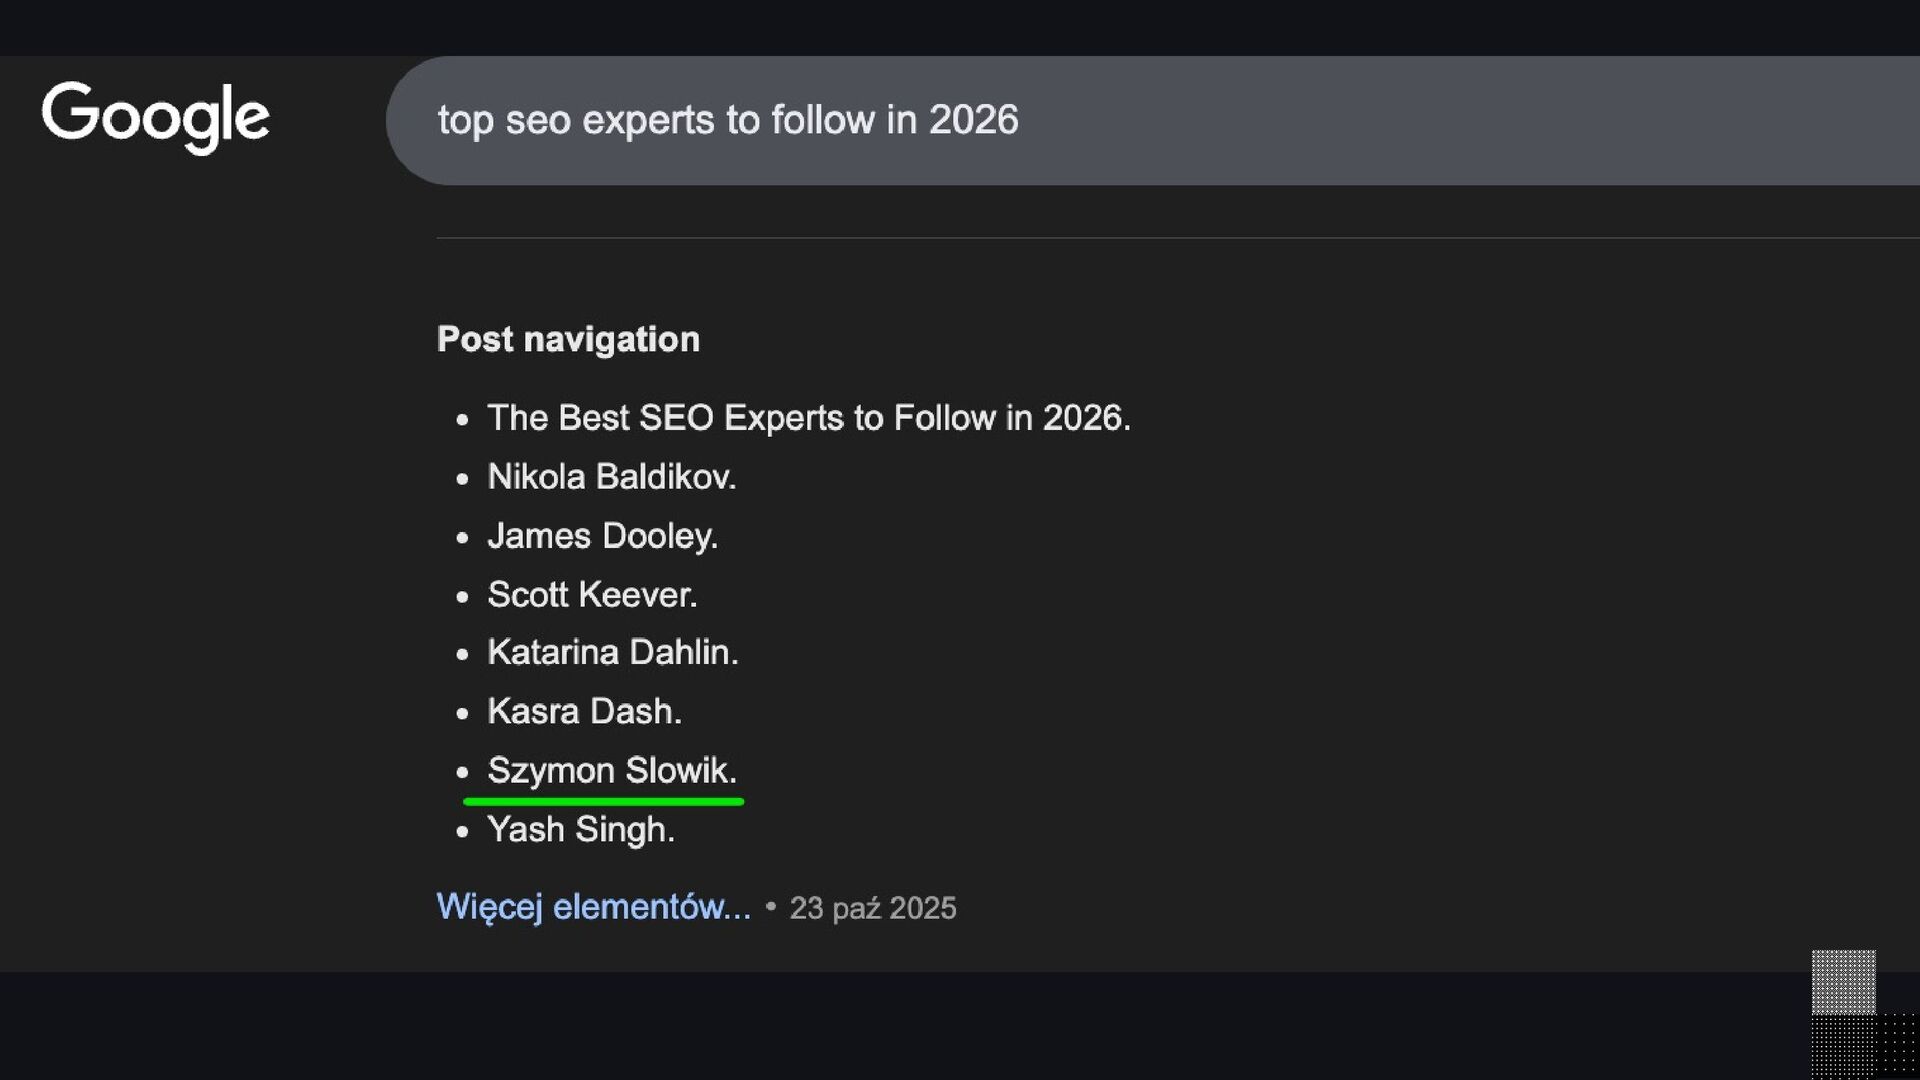Image resolution: width=1920 pixels, height=1080 pixels.
Task: Open the Szymon Slowik entry
Action: pyautogui.click(x=611, y=770)
